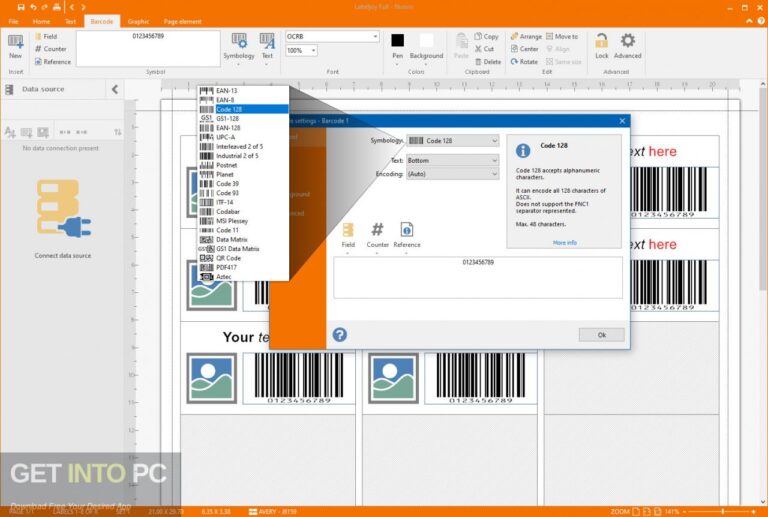Switch to the Graphic tab

(138, 22)
